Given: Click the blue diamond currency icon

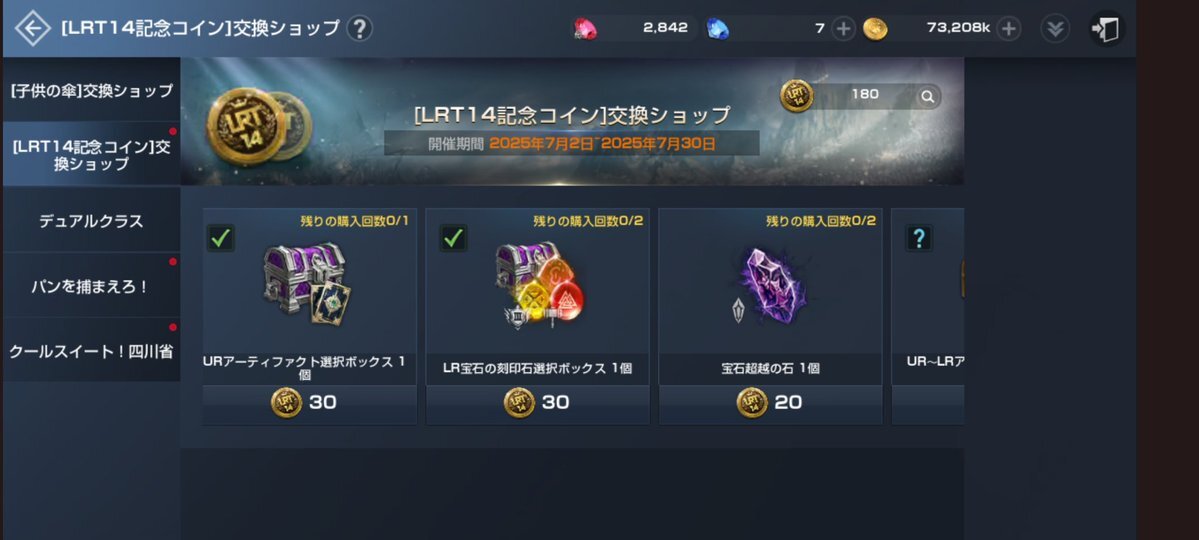Looking at the screenshot, I should tap(717, 29).
